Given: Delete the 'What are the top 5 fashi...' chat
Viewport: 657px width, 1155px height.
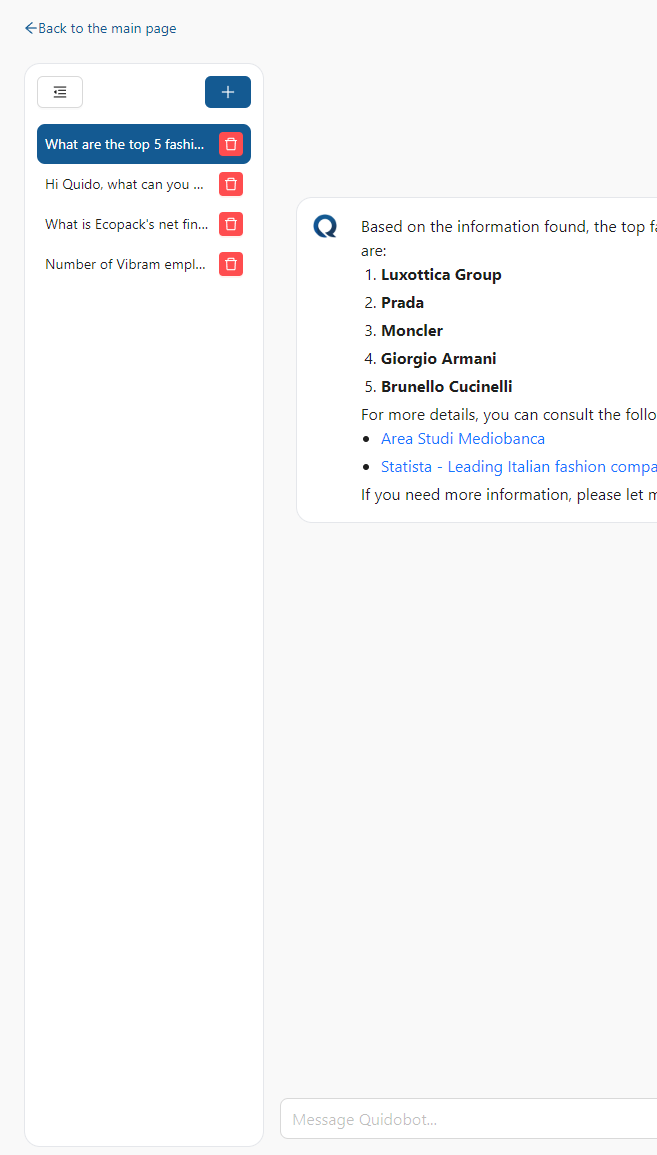Looking at the screenshot, I should 231,144.
